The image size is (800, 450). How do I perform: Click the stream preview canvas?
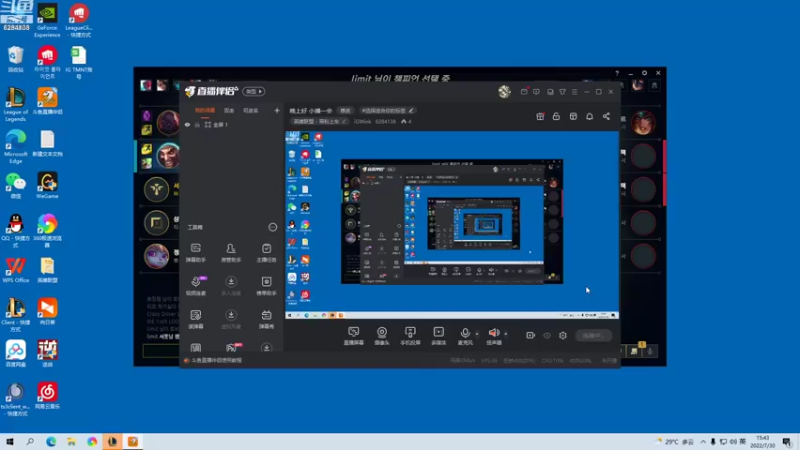tap(452, 225)
